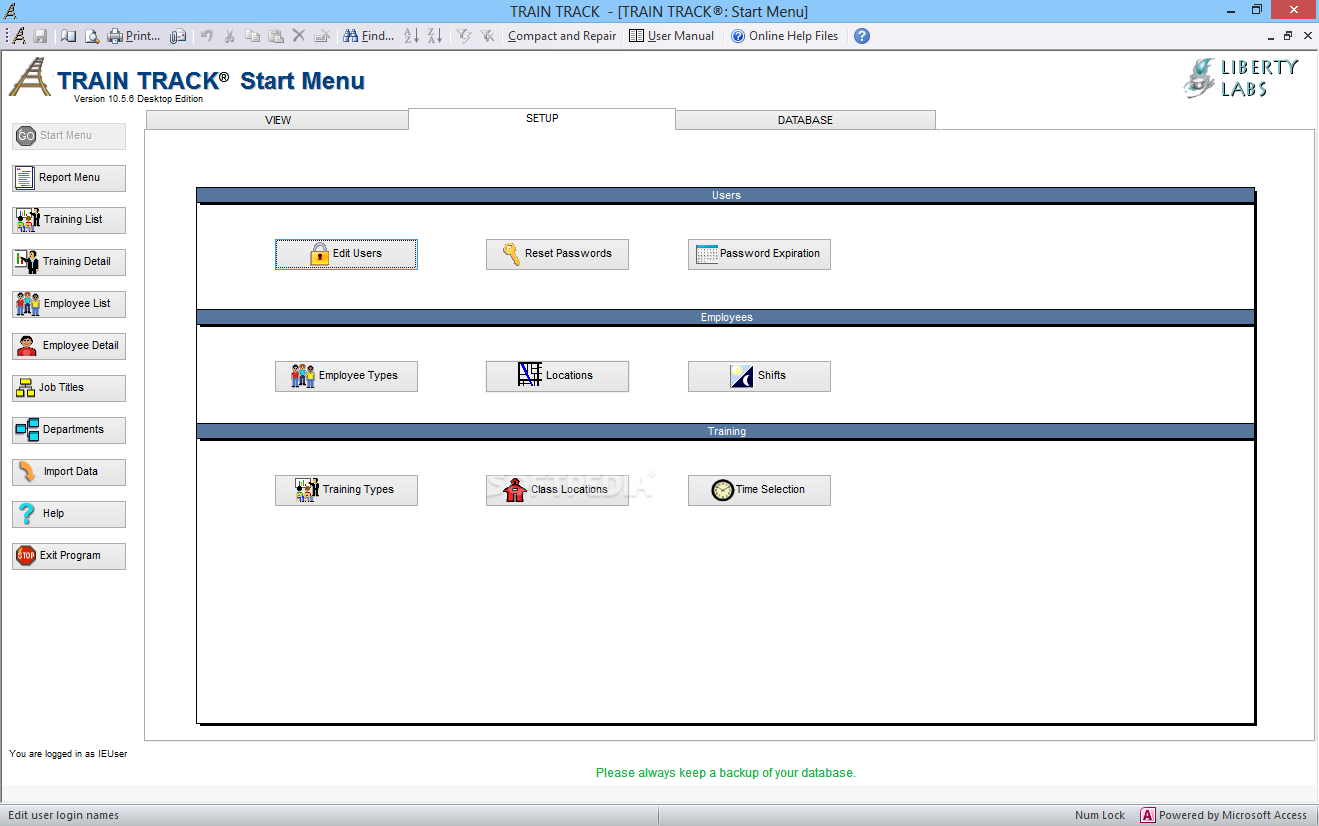The height and width of the screenshot is (826, 1319).
Task: Click the Delete X toolbar icon
Action: point(298,36)
